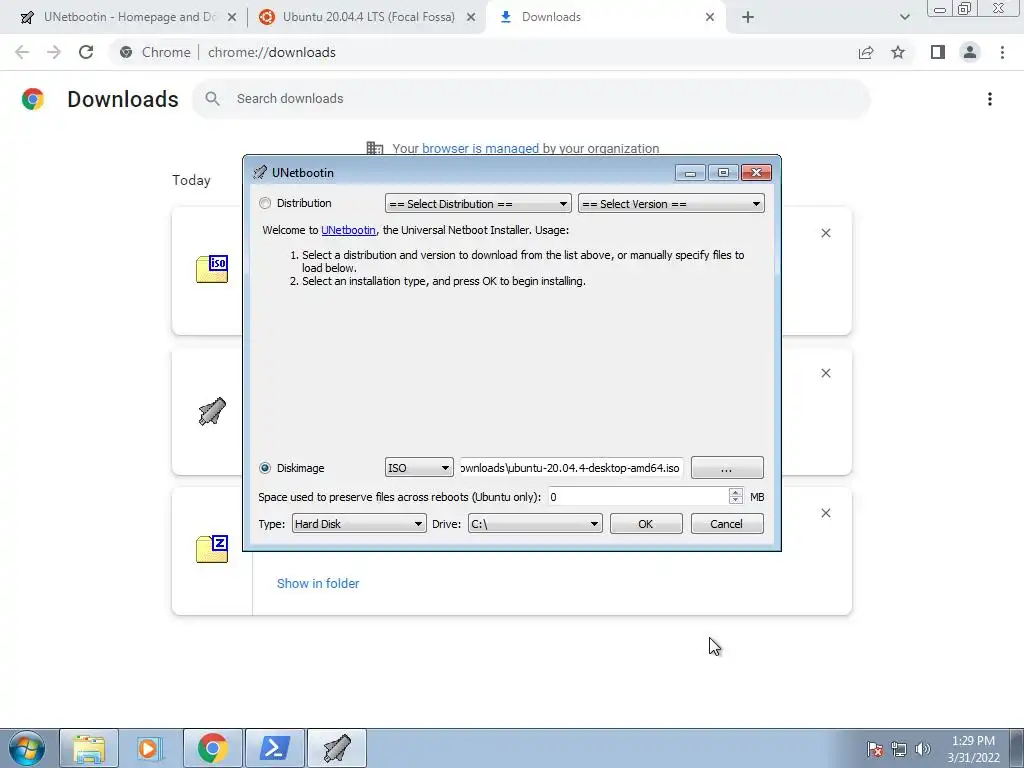Screen dimensions: 1024x768
Task: Open PowerShell from taskbar
Action: point(274,748)
